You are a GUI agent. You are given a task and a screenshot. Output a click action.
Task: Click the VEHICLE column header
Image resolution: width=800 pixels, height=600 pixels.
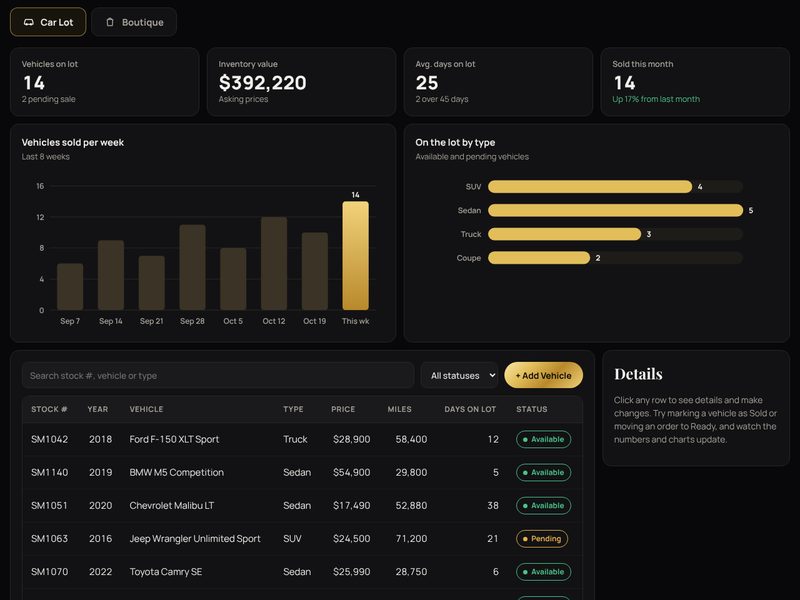146,409
